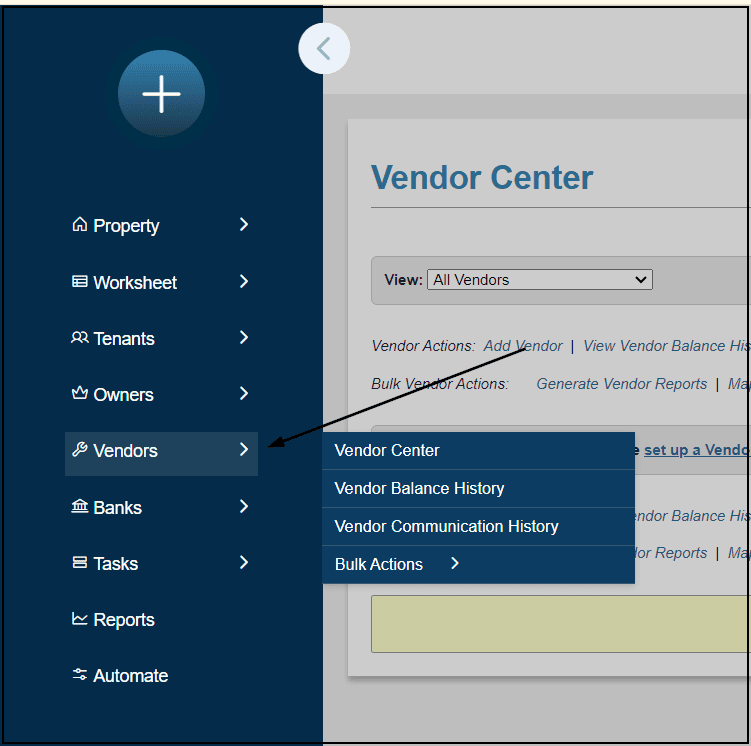Image resolution: width=751 pixels, height=746 pixels.
Task: Choose Vendor Balance History in submenu
Action: 419,488
